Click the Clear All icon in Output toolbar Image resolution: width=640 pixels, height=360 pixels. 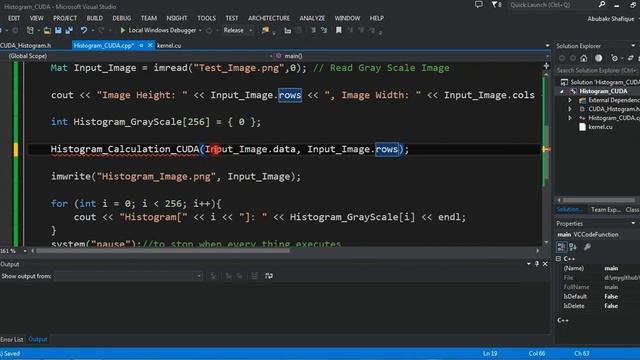click(x=254, y=276)
